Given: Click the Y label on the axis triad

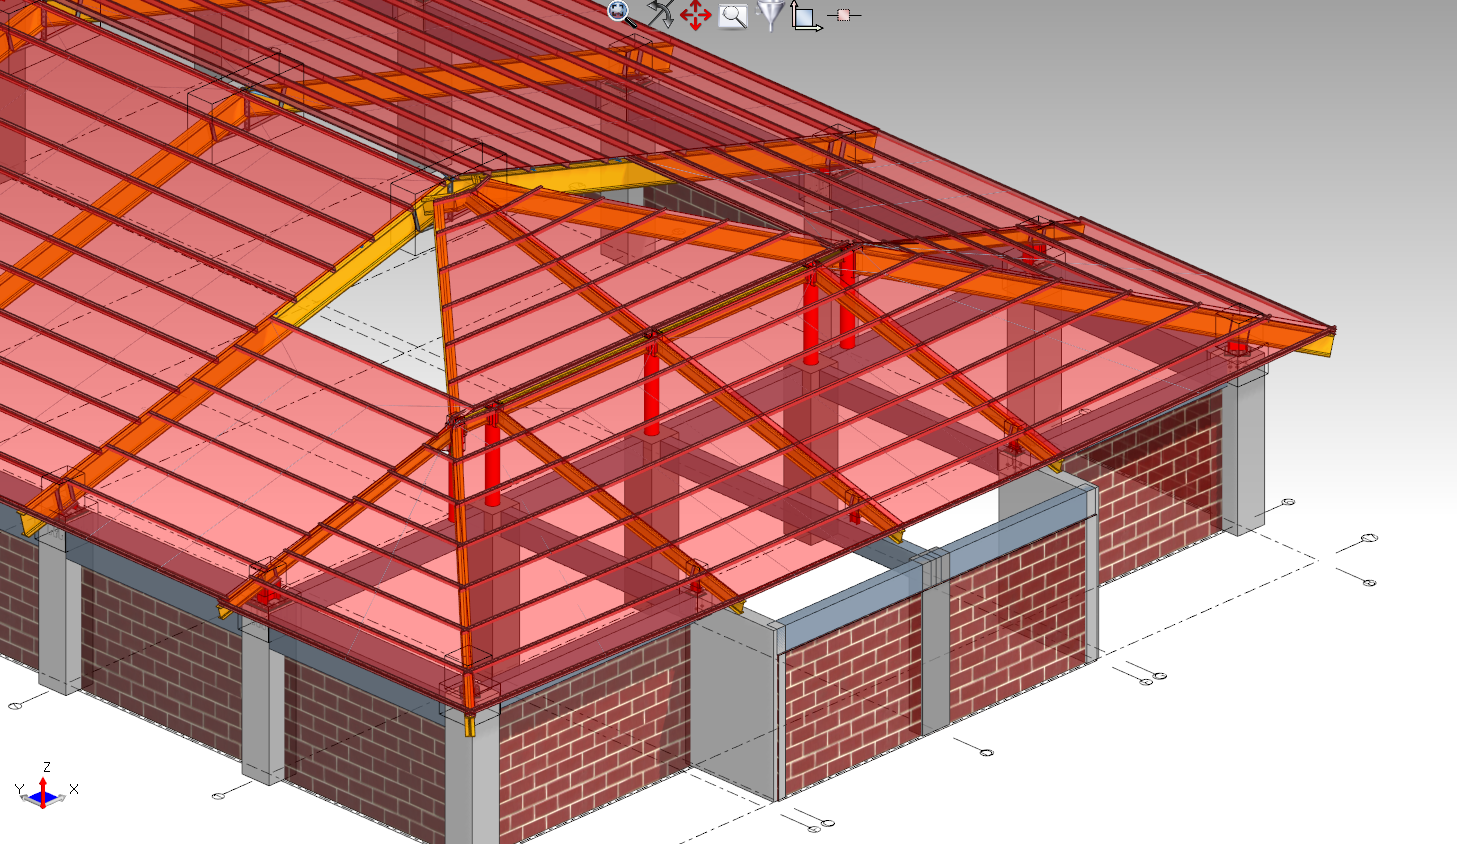Looking at the screenshot, I should (19, 789).
